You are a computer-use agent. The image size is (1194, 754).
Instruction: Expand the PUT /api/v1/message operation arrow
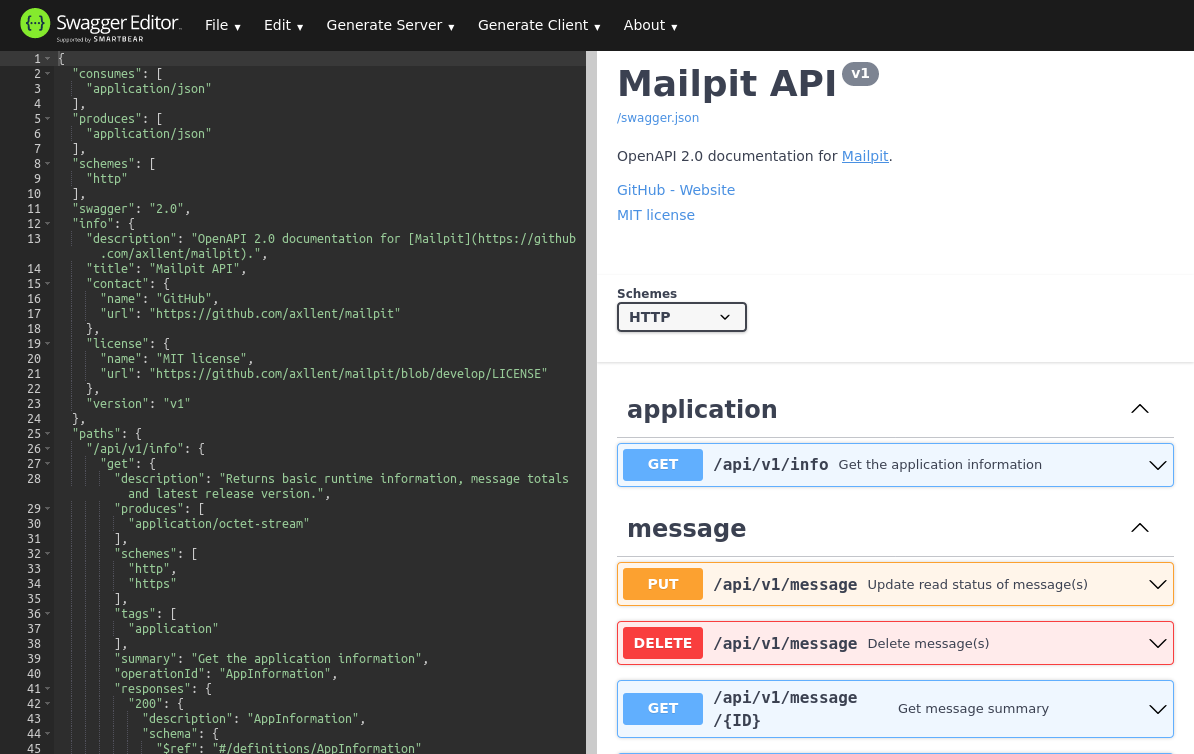[1157, 584]
